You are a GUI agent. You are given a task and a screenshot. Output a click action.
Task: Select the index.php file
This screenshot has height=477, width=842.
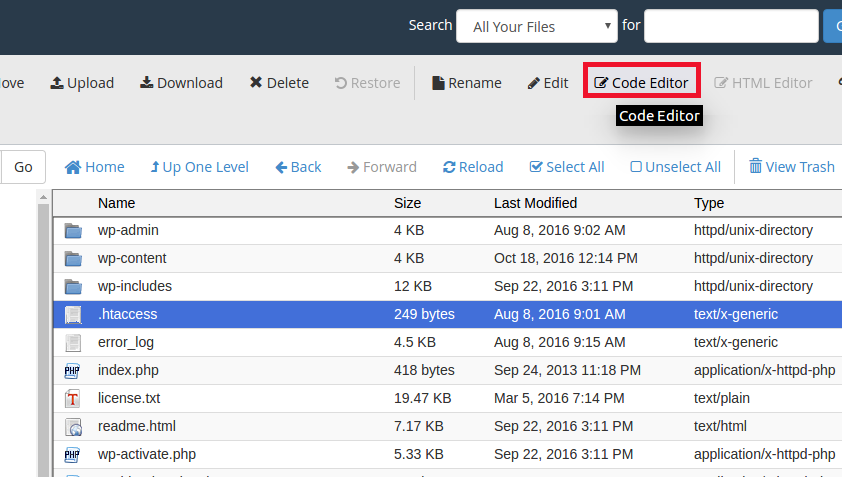128,370
